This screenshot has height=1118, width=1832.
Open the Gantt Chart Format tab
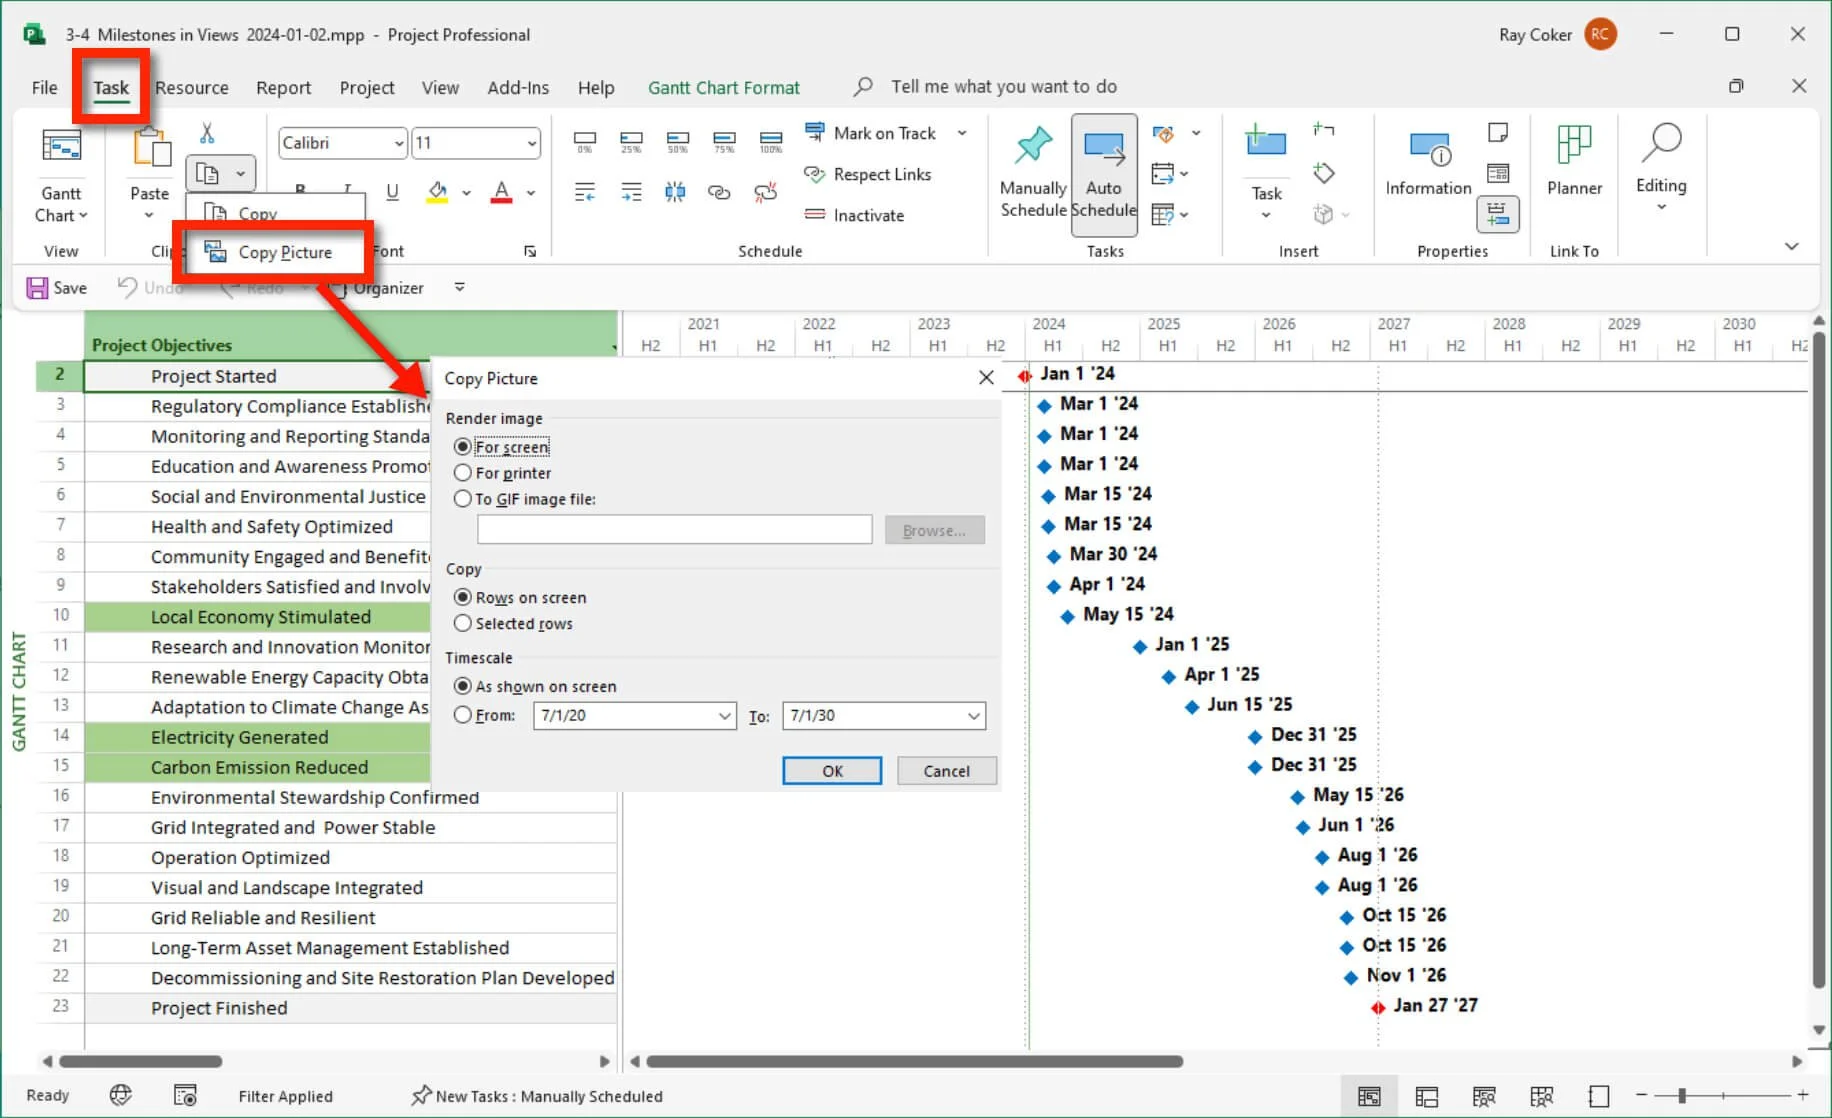[x=724, y=87]
